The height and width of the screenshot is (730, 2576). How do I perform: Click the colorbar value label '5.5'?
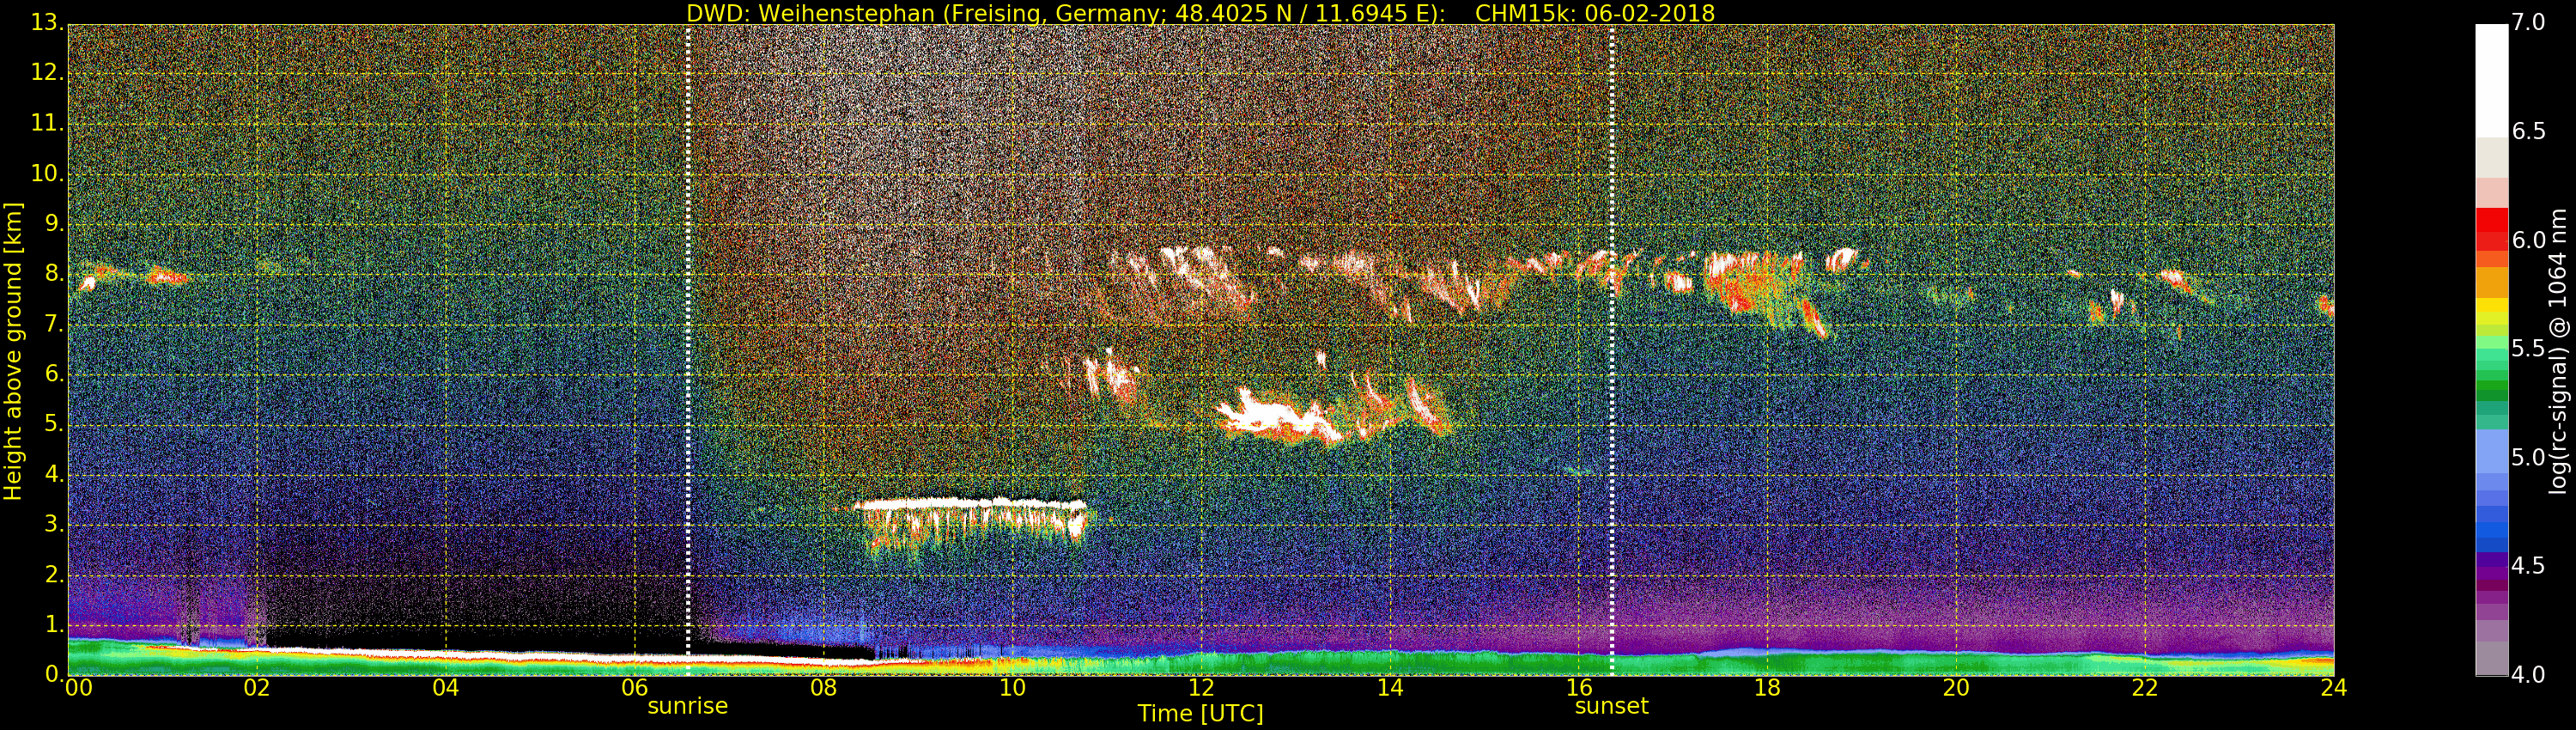2529,349
